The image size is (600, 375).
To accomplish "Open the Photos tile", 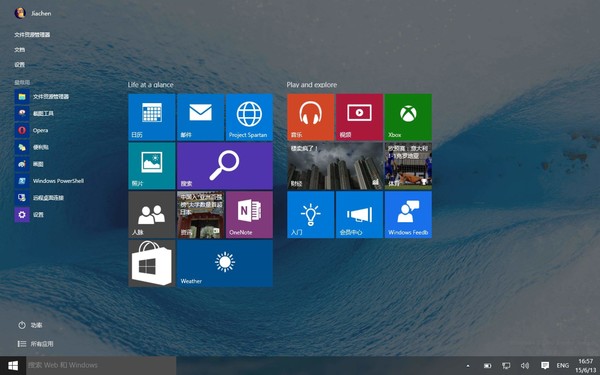I will pos(152,166).
